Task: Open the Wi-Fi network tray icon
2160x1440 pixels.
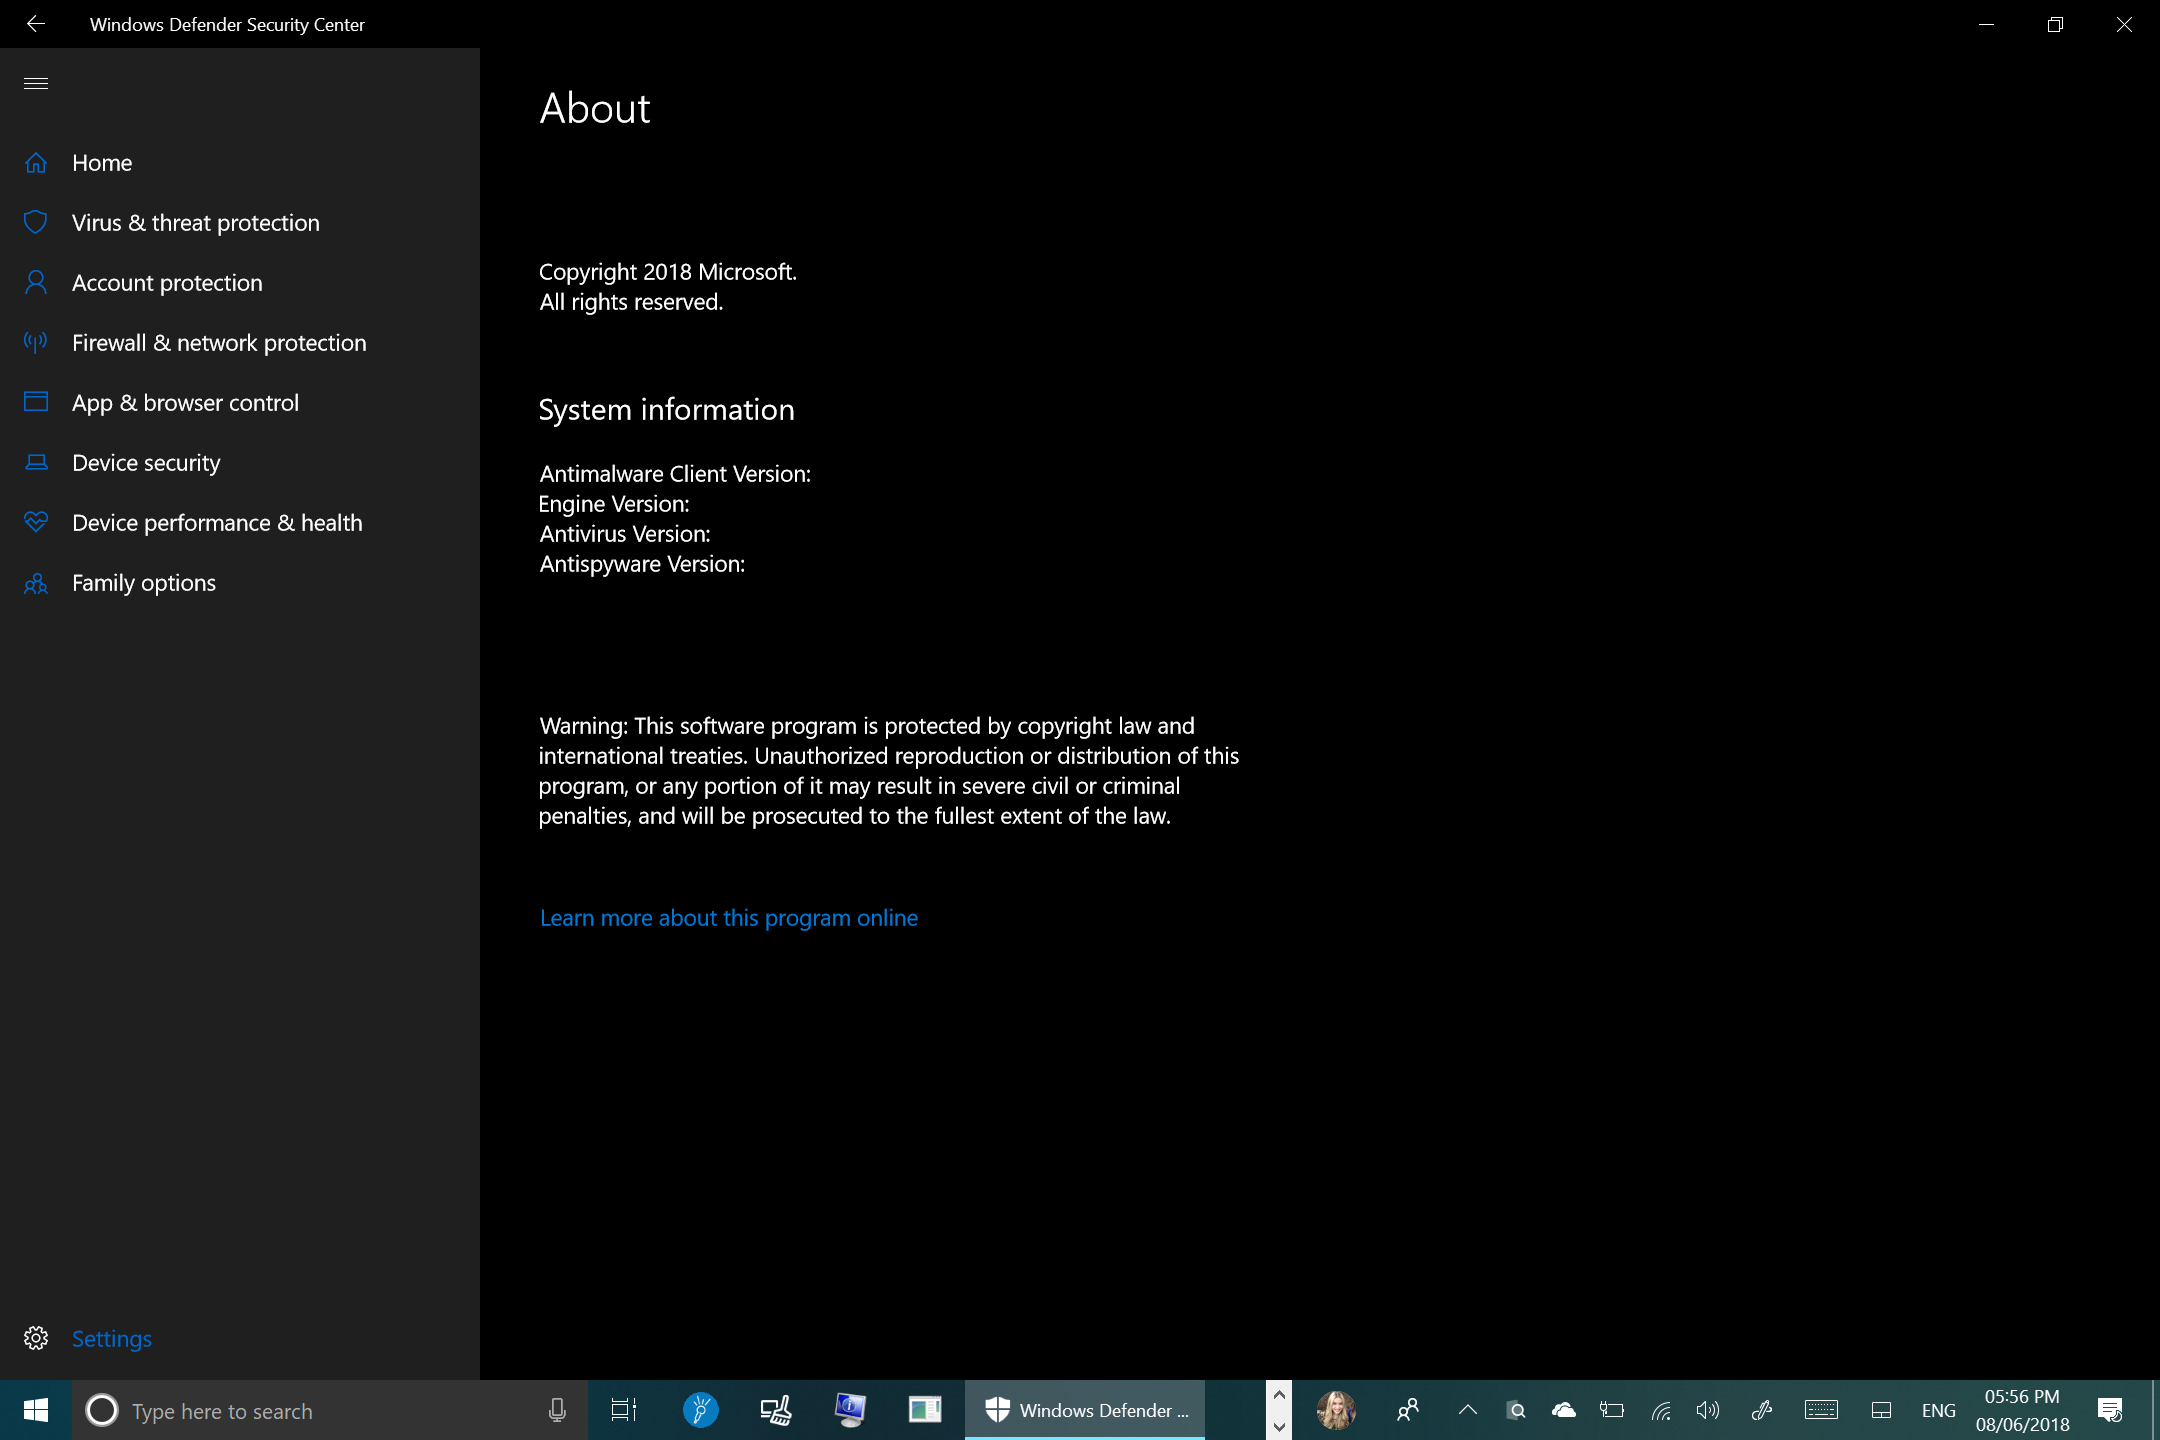Action: pyautogui.click(x=1661, y=1410)
